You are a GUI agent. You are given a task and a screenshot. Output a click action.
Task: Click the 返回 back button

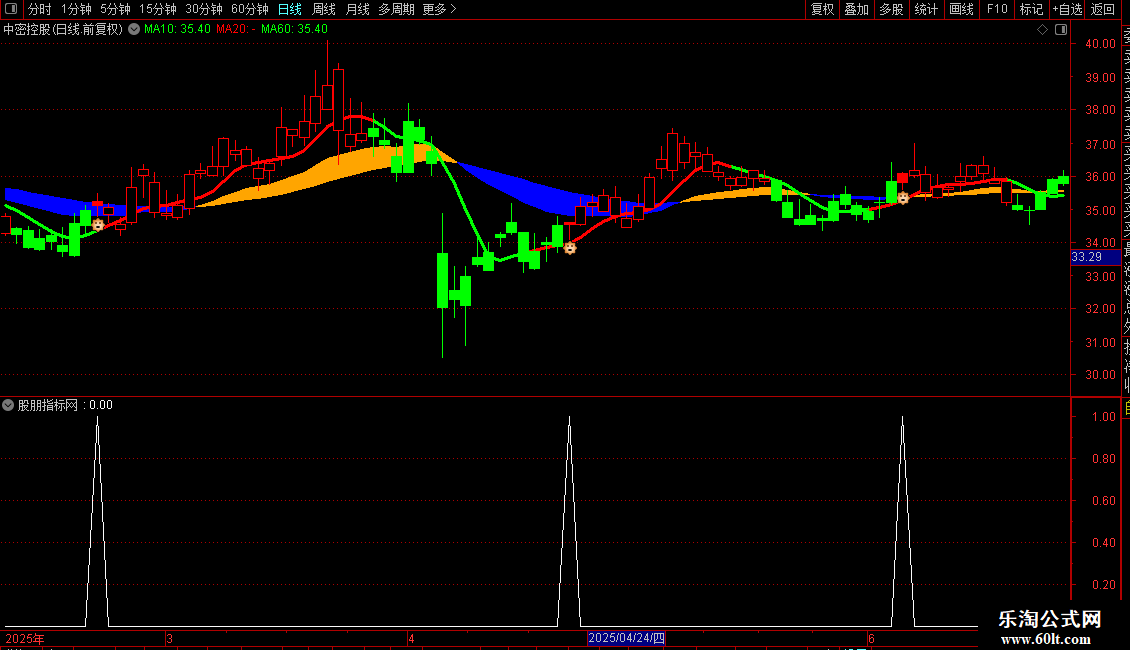tap(1103, 9)
